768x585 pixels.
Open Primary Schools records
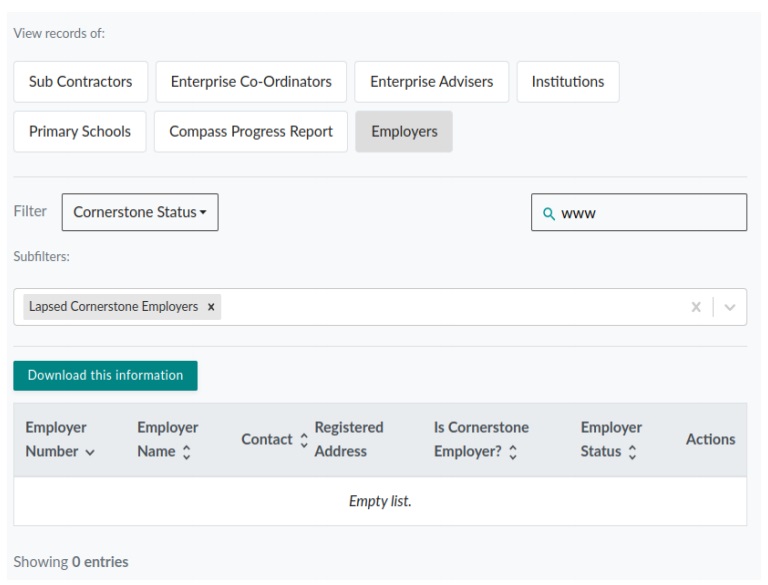click(80, 132)
